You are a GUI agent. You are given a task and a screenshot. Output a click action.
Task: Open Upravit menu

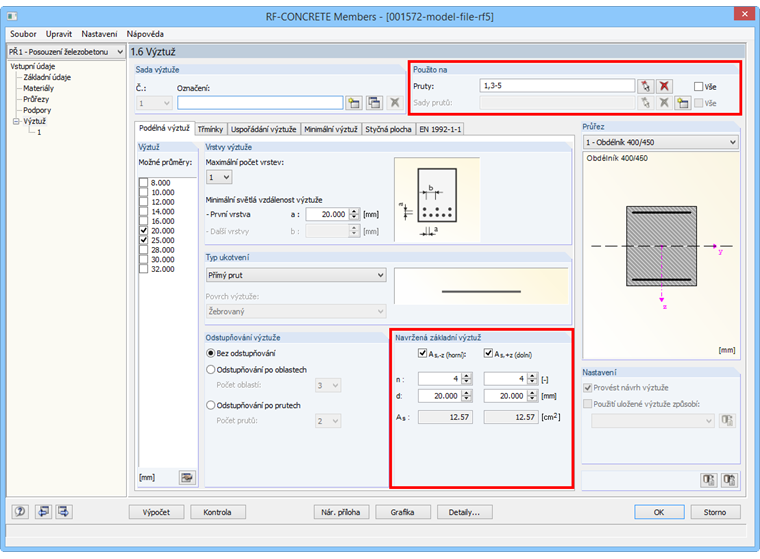click(59, 34)
